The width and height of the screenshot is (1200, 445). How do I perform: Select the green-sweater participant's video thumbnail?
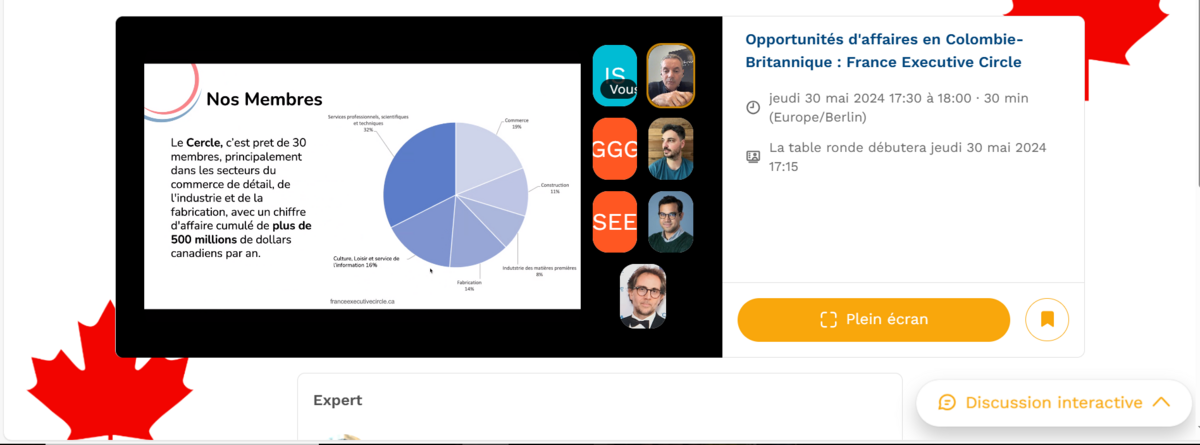[x=670, y=221]
